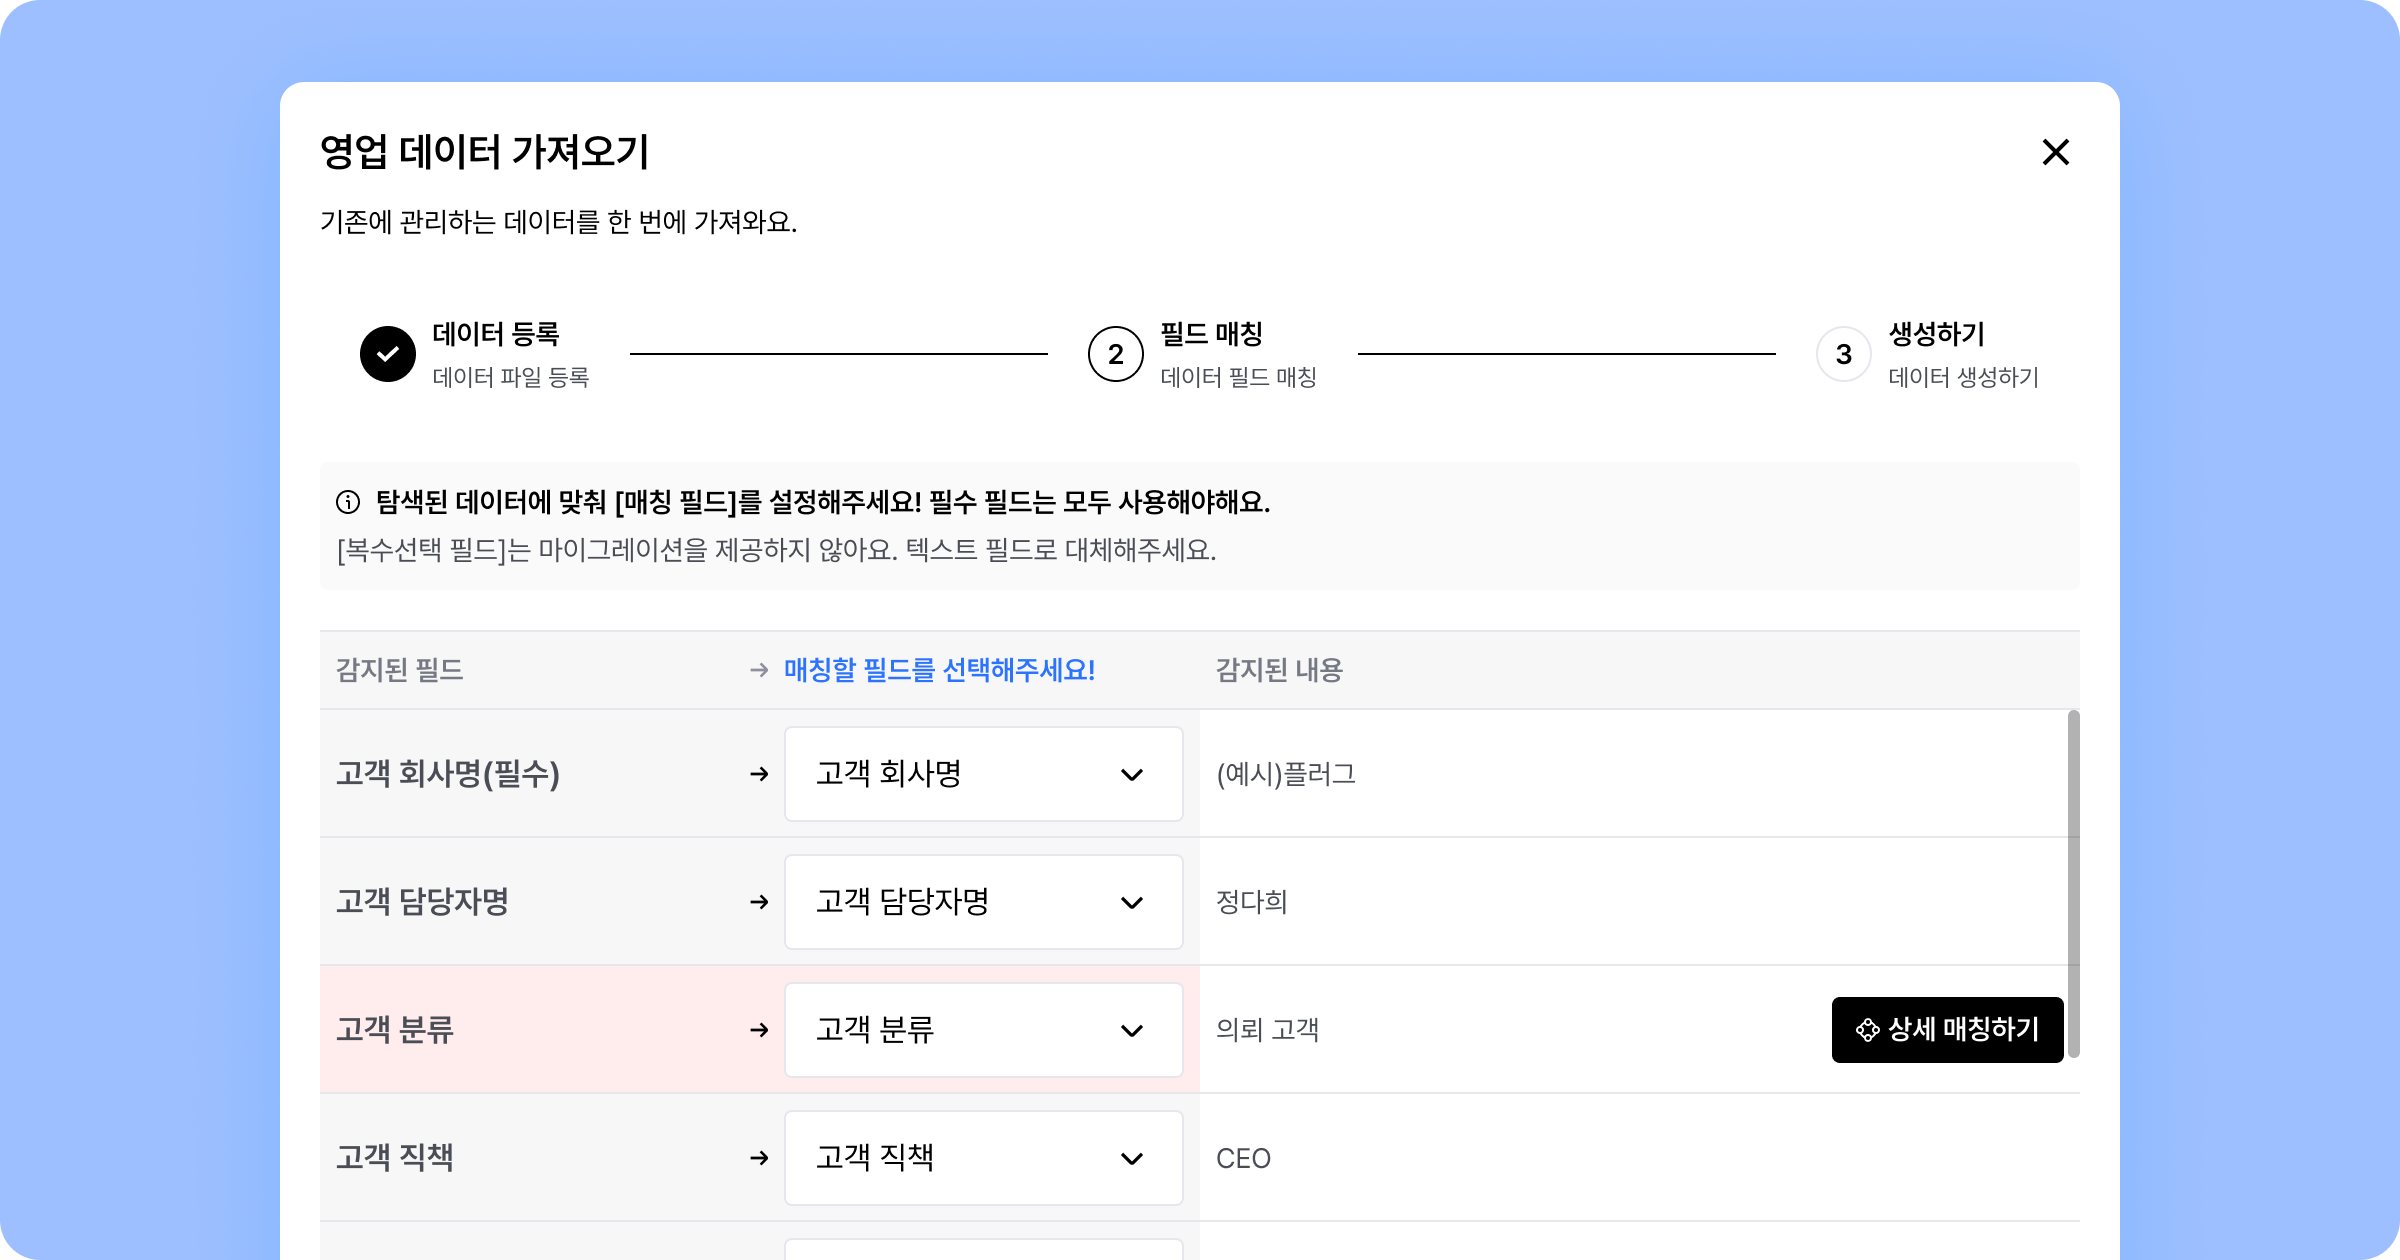This screenshot has width=2400, height=1260.
Task: Click the step 3 circle icon
Action: tap(1843, 354)
